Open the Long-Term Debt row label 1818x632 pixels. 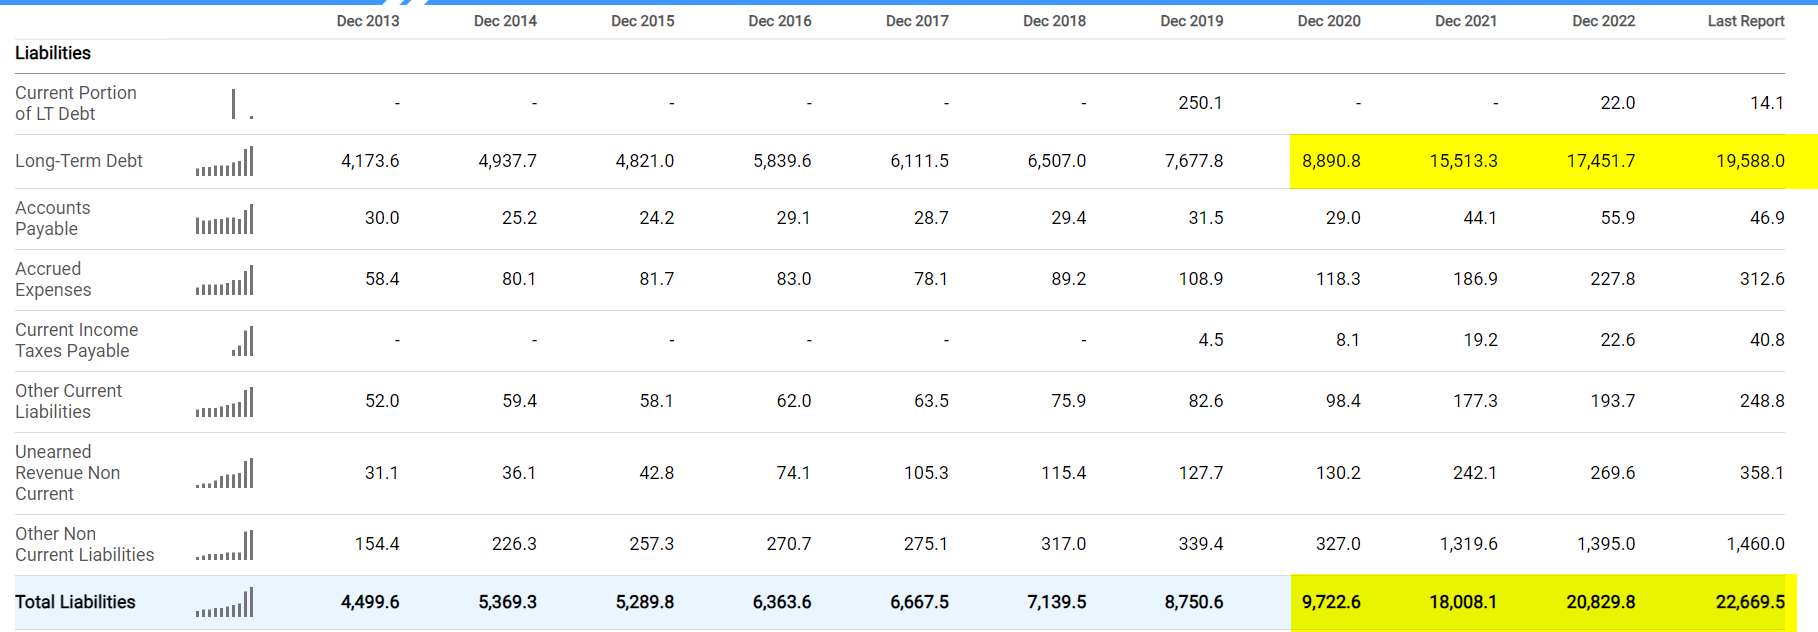pyautogui.click(x=79, y=161)
